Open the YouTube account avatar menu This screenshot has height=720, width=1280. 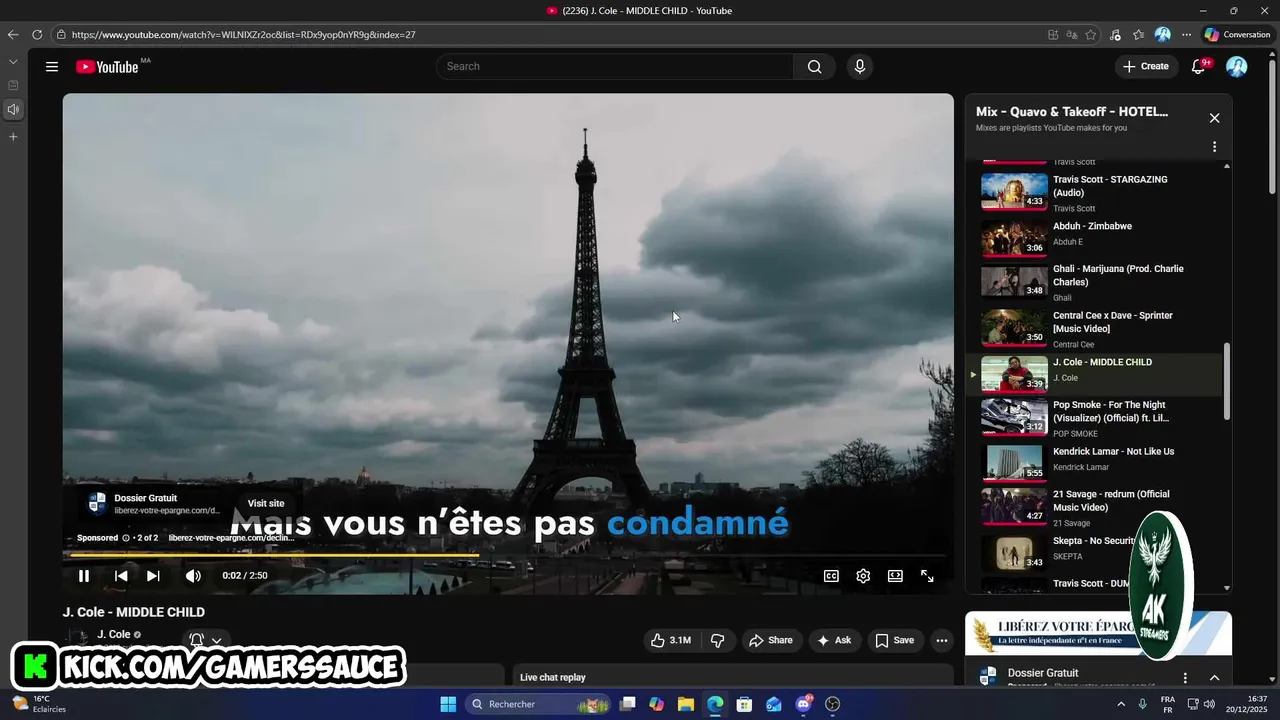[1237, 67]
